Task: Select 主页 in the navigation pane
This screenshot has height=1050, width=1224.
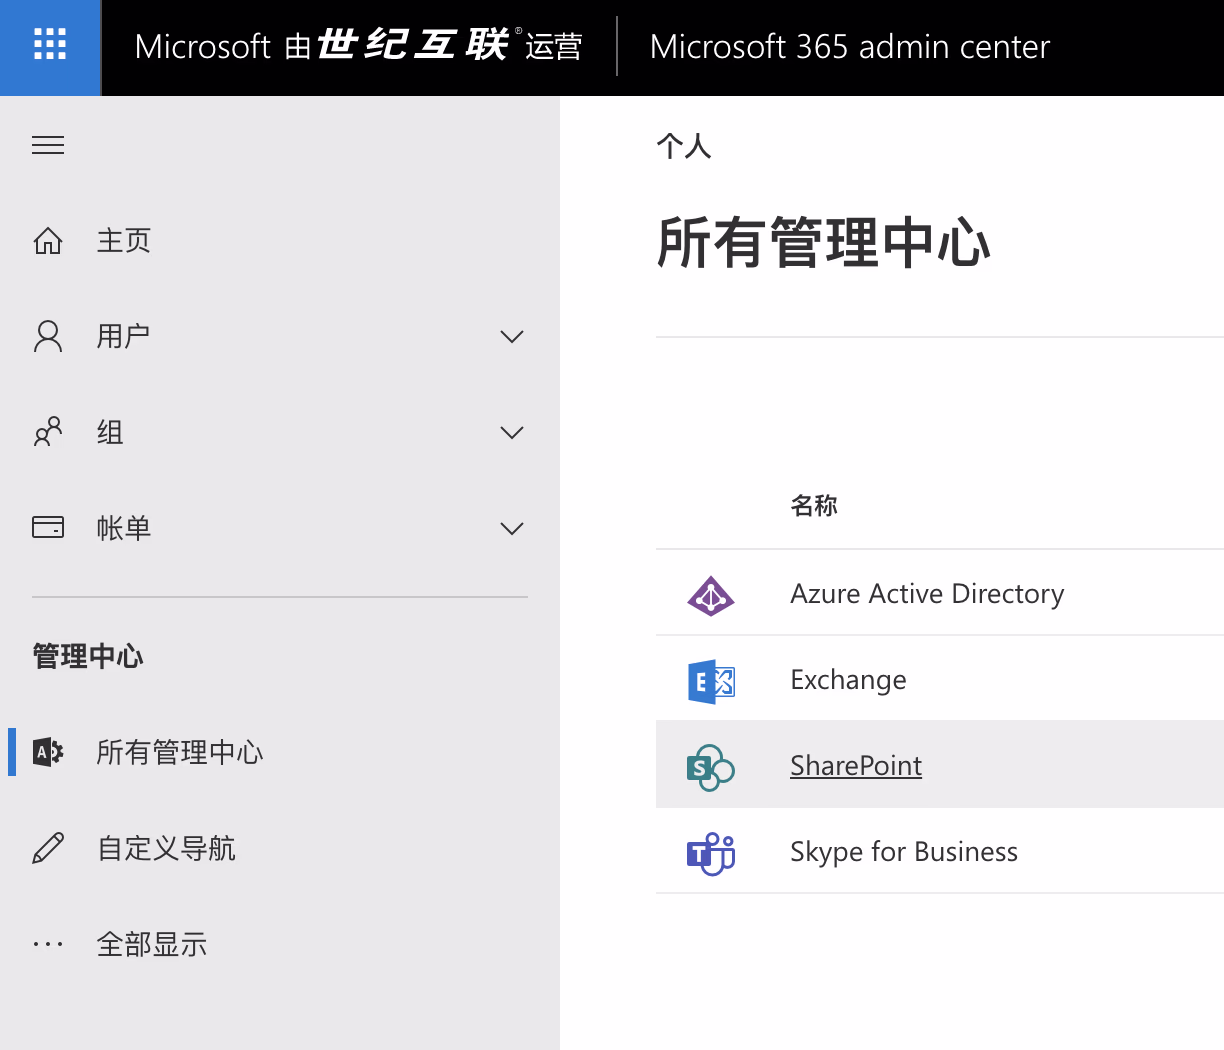Action: (x=124, y=241)
